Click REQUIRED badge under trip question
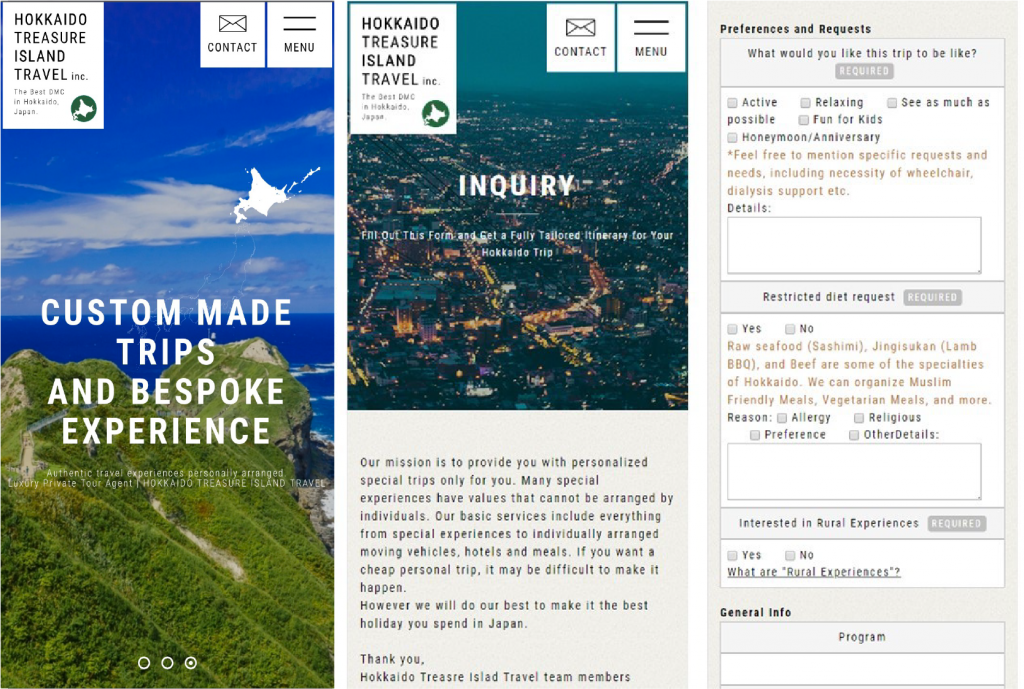 864,71
